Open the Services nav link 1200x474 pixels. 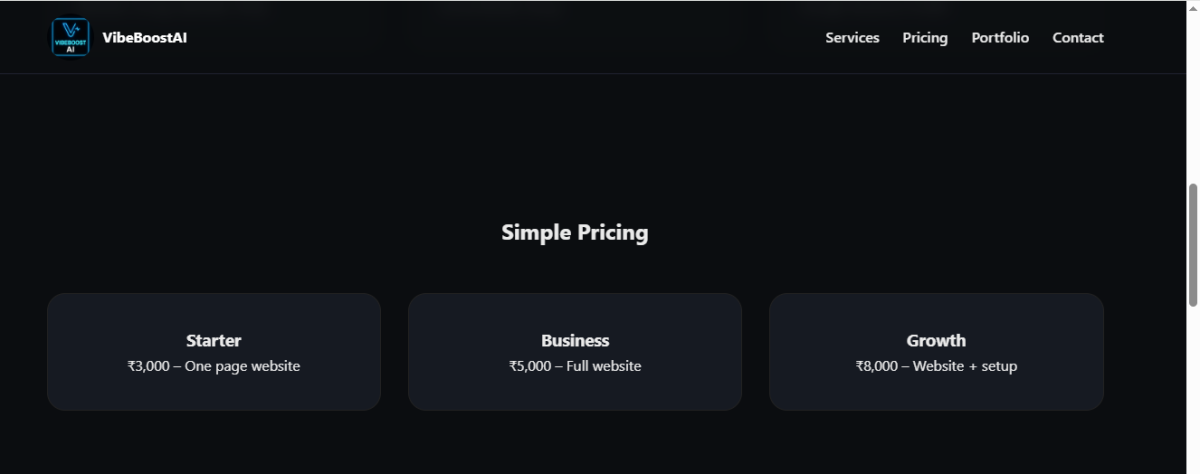pos(852,38)
